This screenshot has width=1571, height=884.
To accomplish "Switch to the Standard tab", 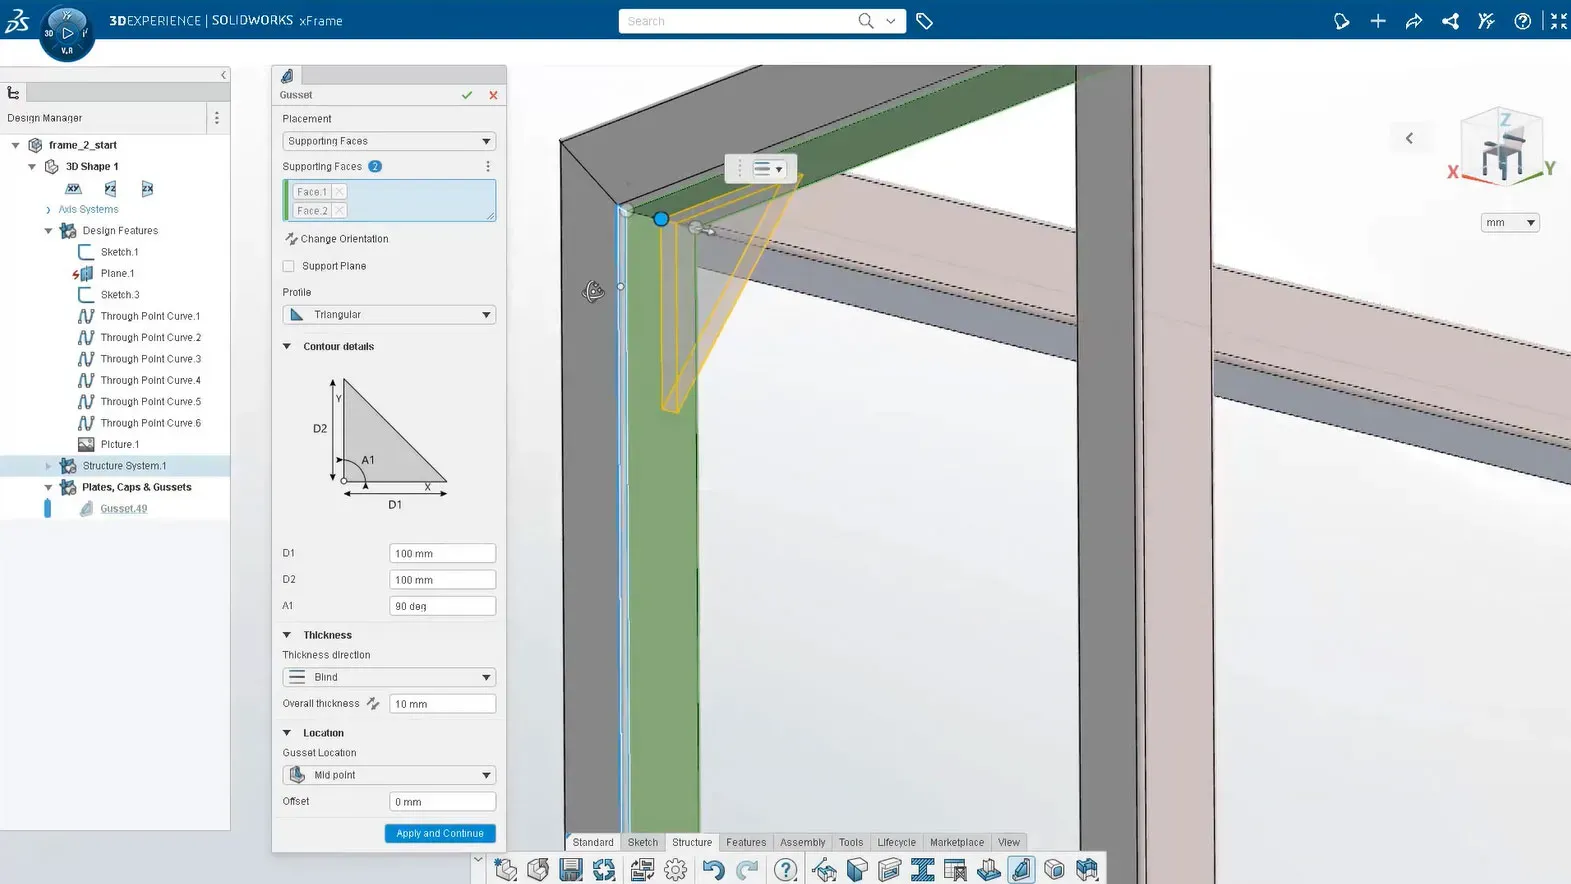I will click(x=593, y=842).
